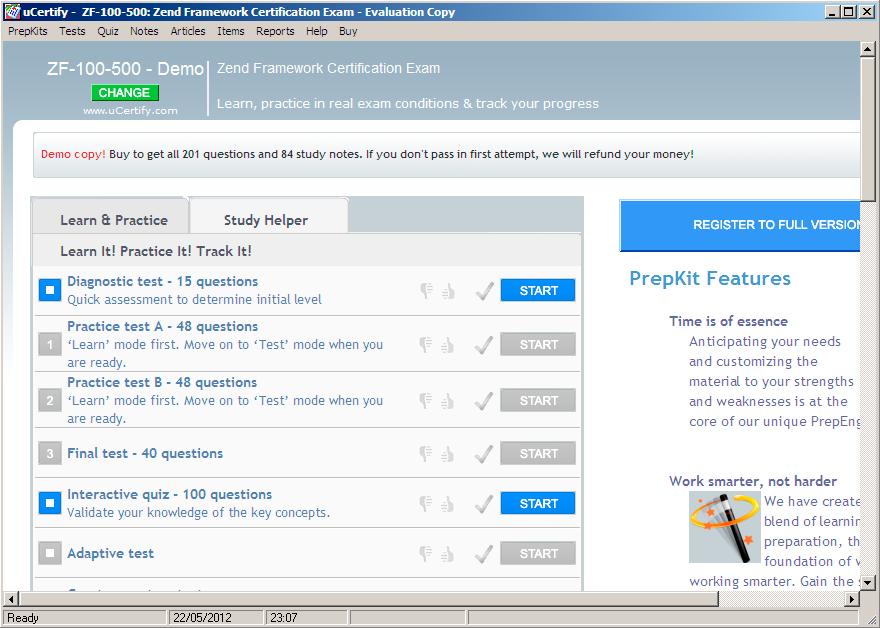Viewport: 880px width, 628px height.
Task: Click the horizontal scrollbar thumb
Action: [368, 599]
